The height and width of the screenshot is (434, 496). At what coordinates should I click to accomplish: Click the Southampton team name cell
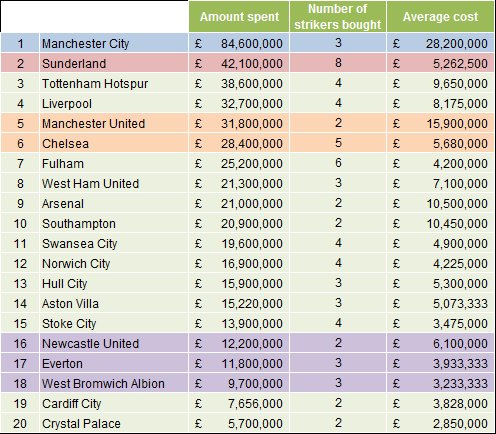(114, 223)
